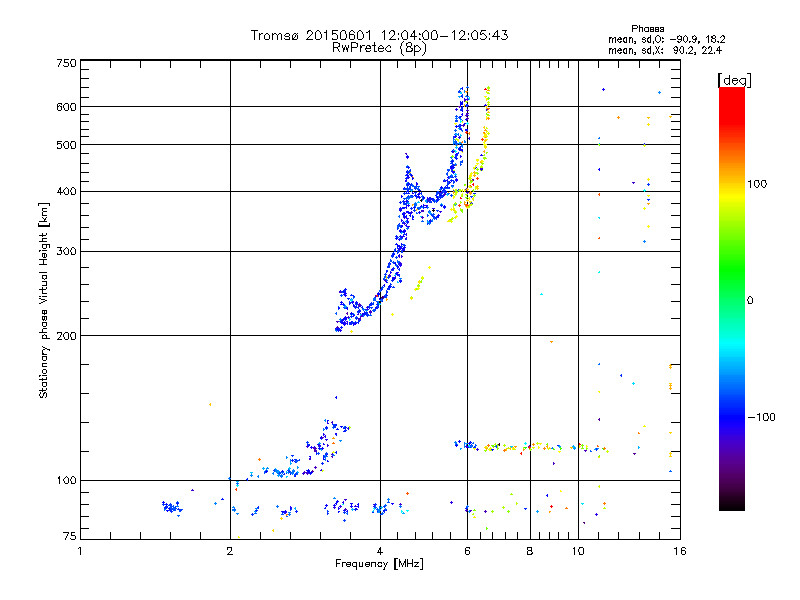This screenshot has width=800, height=600.
Task: Click the x-axis label "1"
Action: point(80,551)
